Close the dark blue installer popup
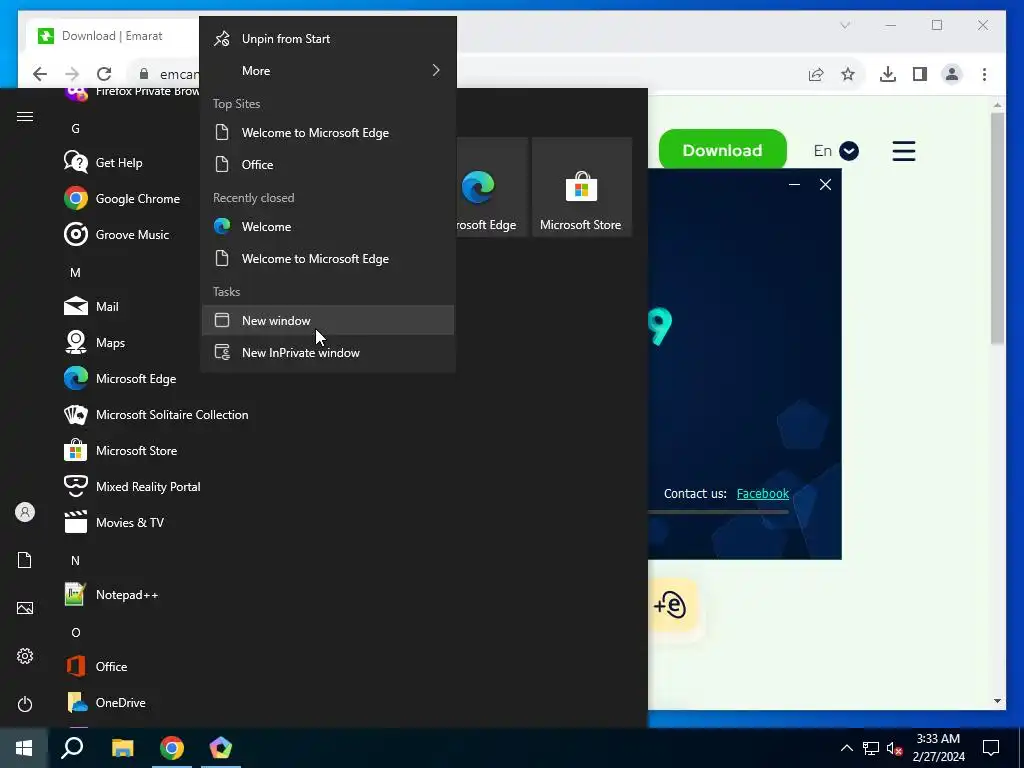Image resolution: width=1024 pixels, height=768 pixels. [x=825, y=185]
